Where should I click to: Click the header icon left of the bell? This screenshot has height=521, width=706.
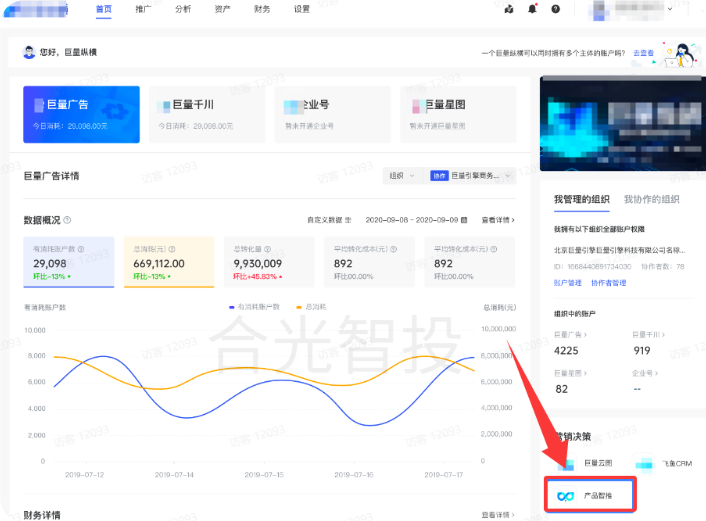509,9
